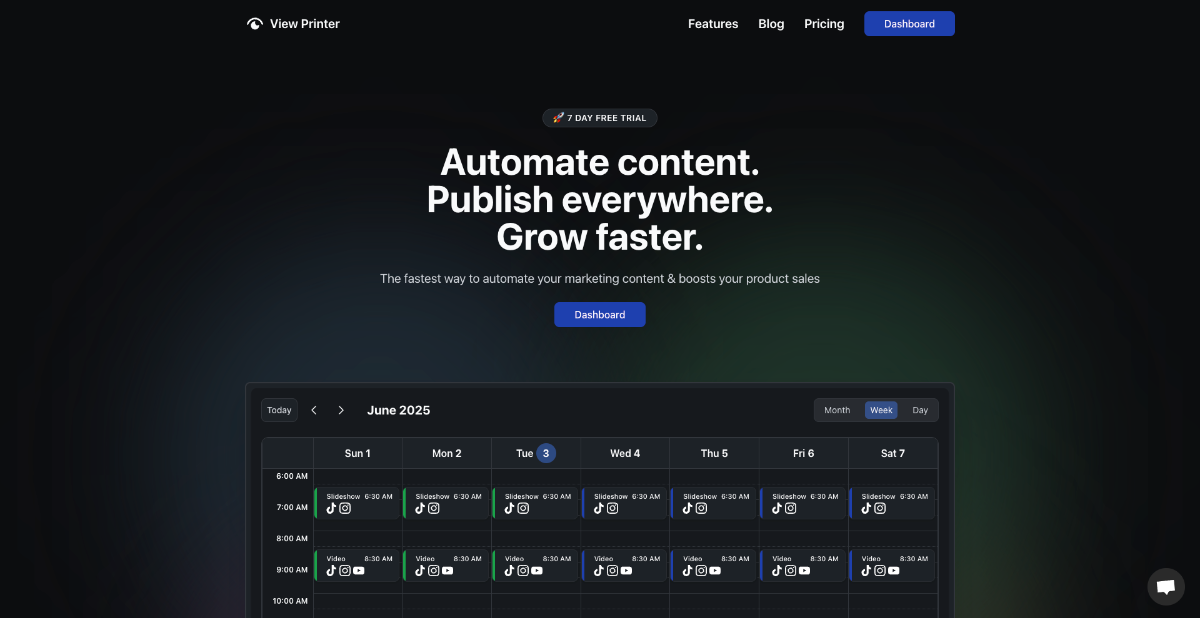Screen dimensions: 1200x618
Task: Click the Dashboard button below the tagline
Action: 600,314
